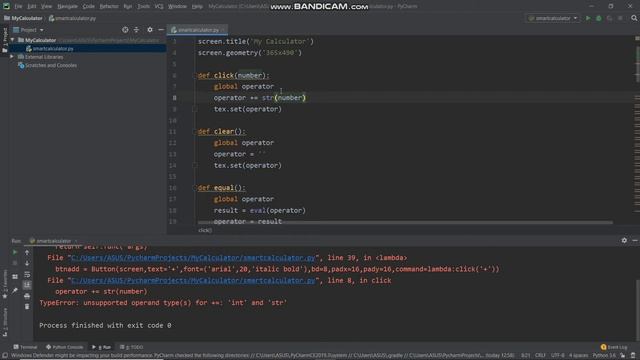
Task: Click the up arrow in Run console toolbar
Action: [x=27, y=253]
